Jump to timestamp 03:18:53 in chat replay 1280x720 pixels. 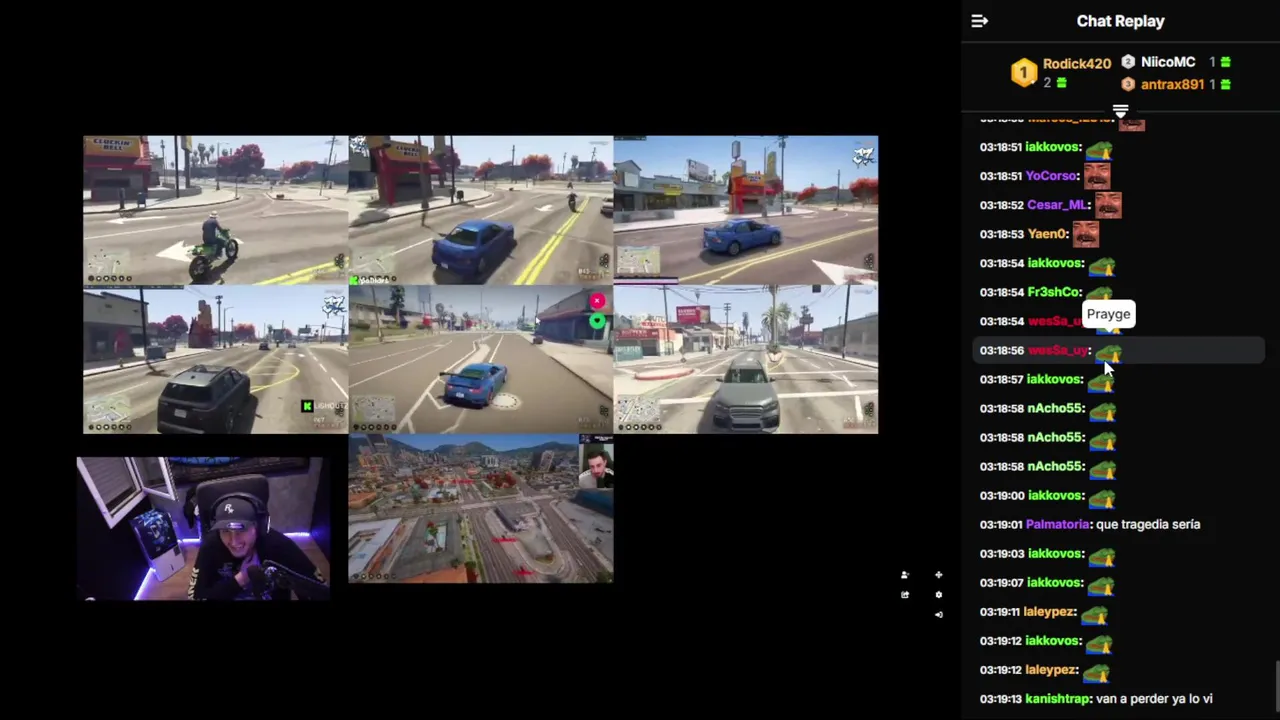click(1001, 234)
